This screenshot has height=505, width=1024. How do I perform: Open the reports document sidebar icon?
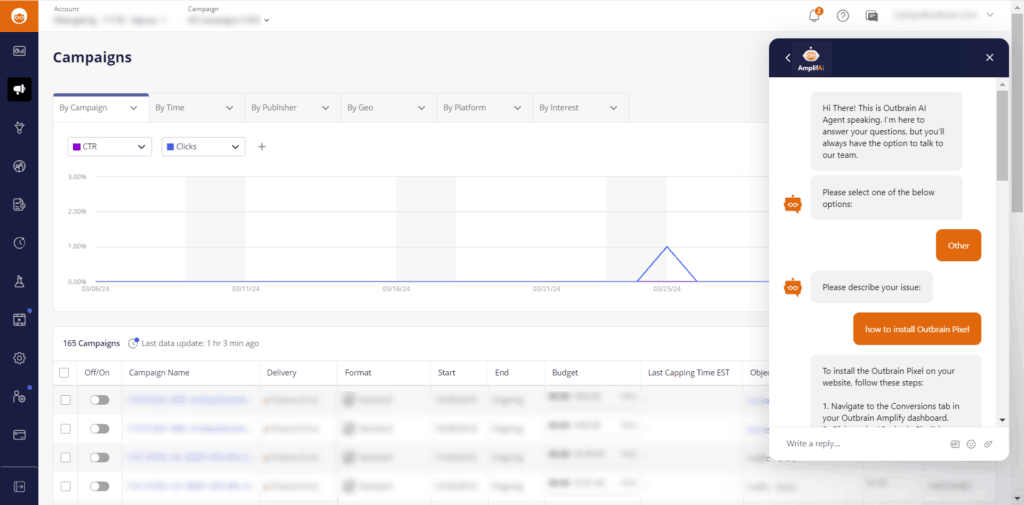pos(19,204)
